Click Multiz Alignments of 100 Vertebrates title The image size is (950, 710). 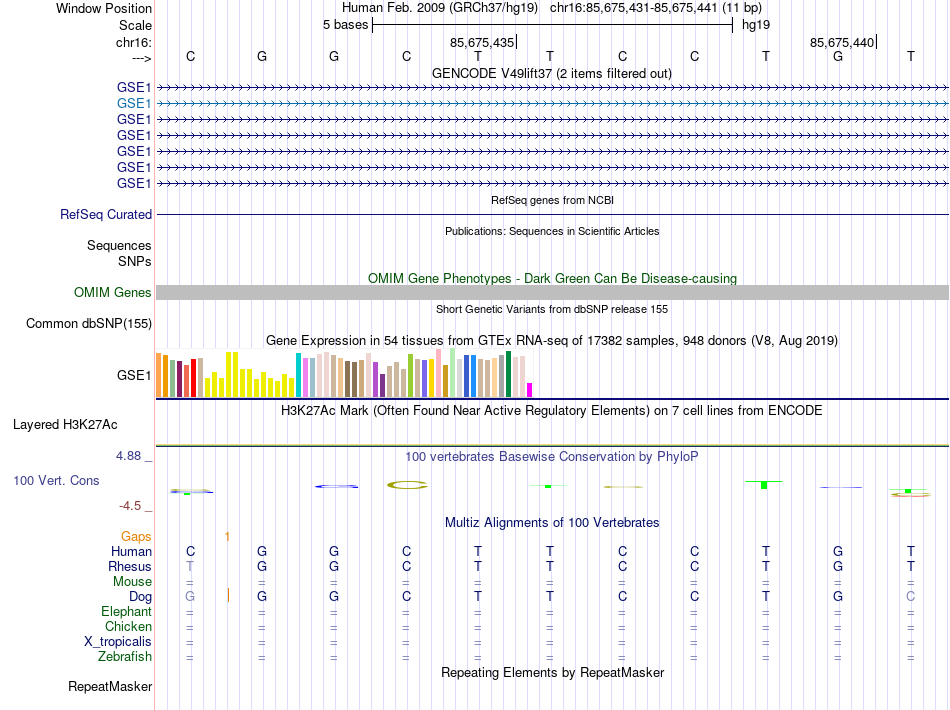tap(552, 522)
